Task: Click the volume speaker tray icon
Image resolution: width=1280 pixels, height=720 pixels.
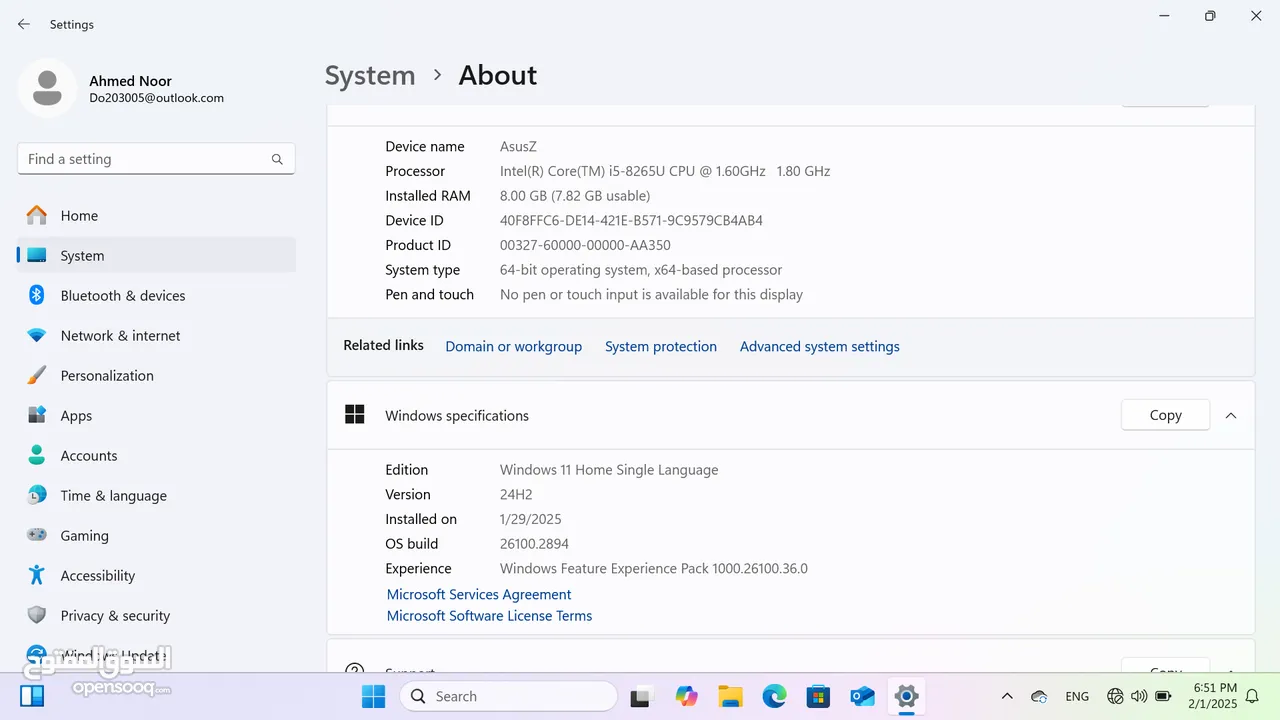Action: 1139,696
